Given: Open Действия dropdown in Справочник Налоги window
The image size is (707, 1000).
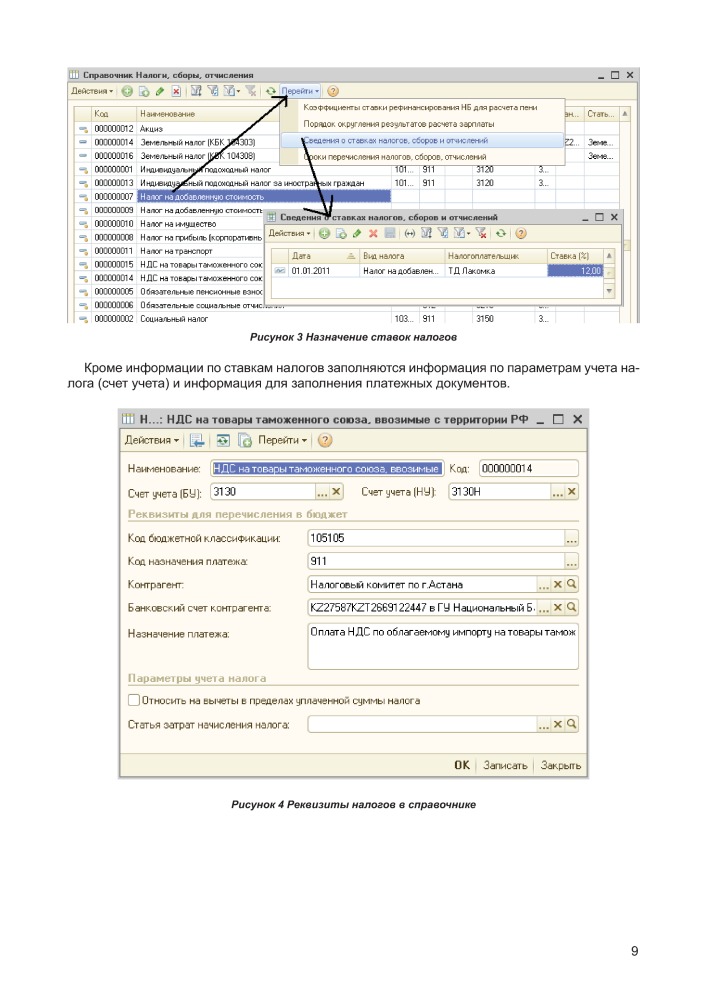Looking at the screenshot, I should click(x=92, y=91).
